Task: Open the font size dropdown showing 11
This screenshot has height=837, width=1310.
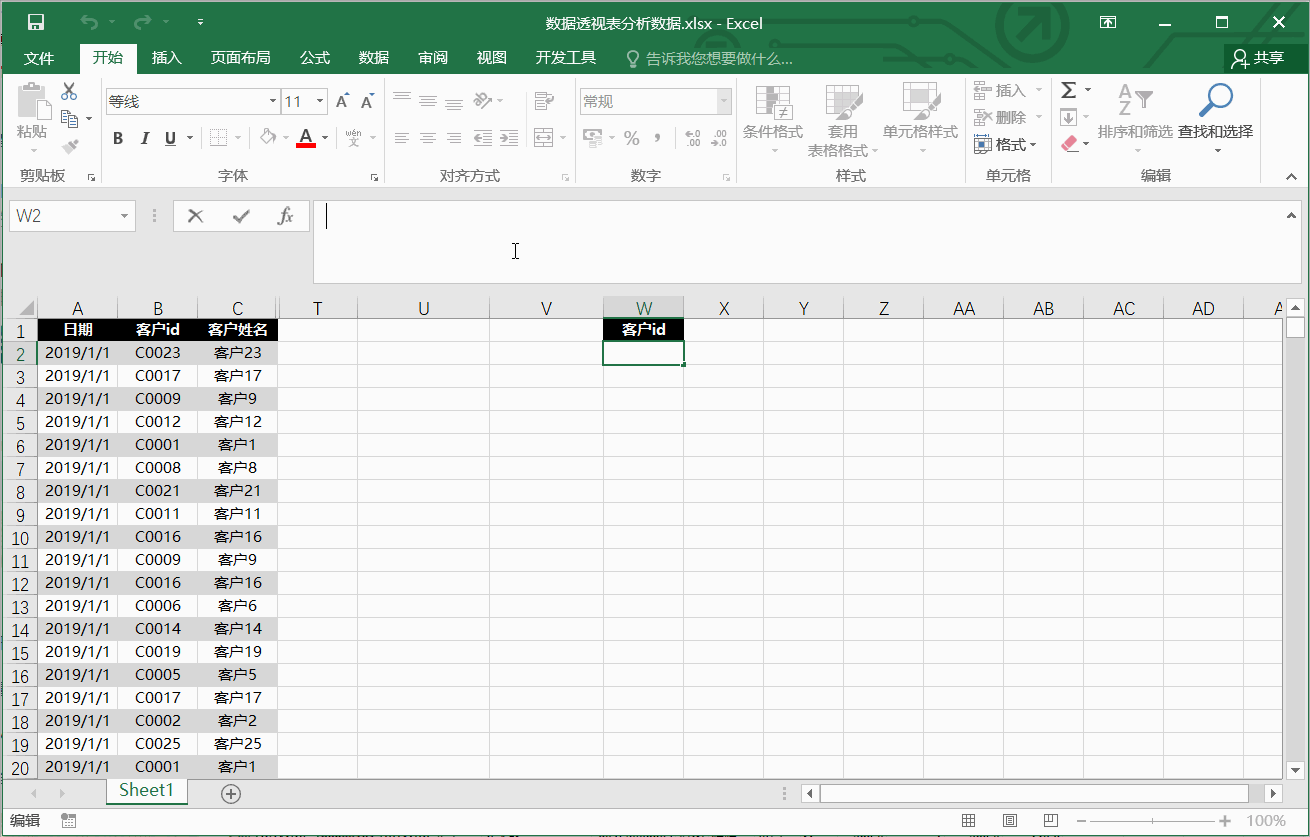Action: [x=320, y=101]
